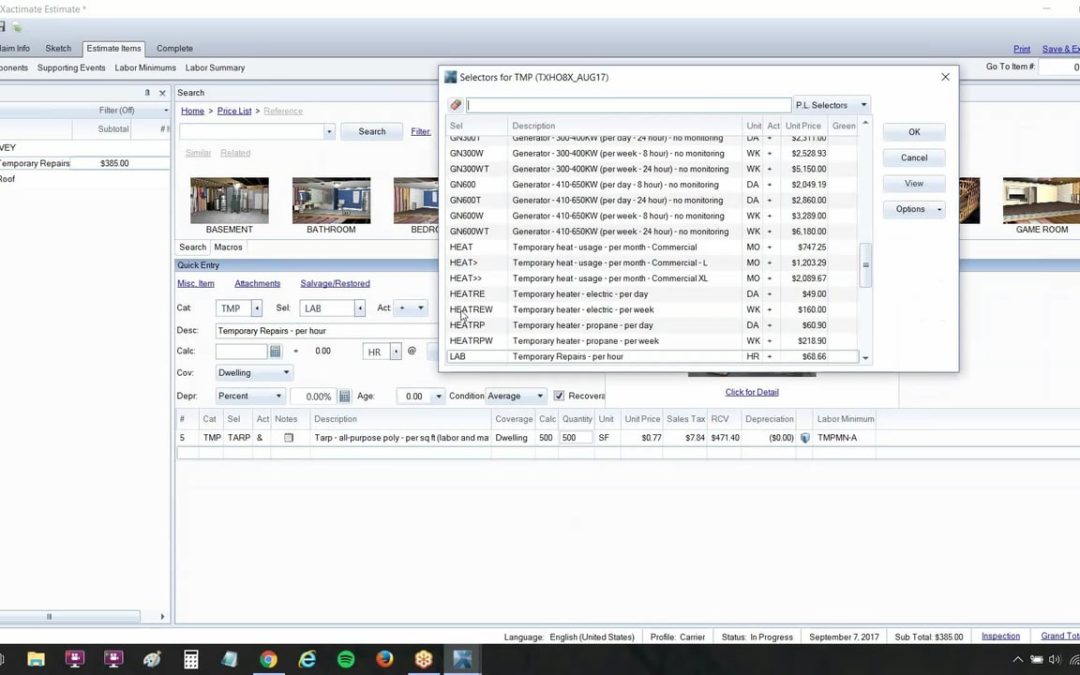Pin the left panel with pushpin icon
Screen dimensions: 1080x675
pyautogui.click(x=147, y=92)
